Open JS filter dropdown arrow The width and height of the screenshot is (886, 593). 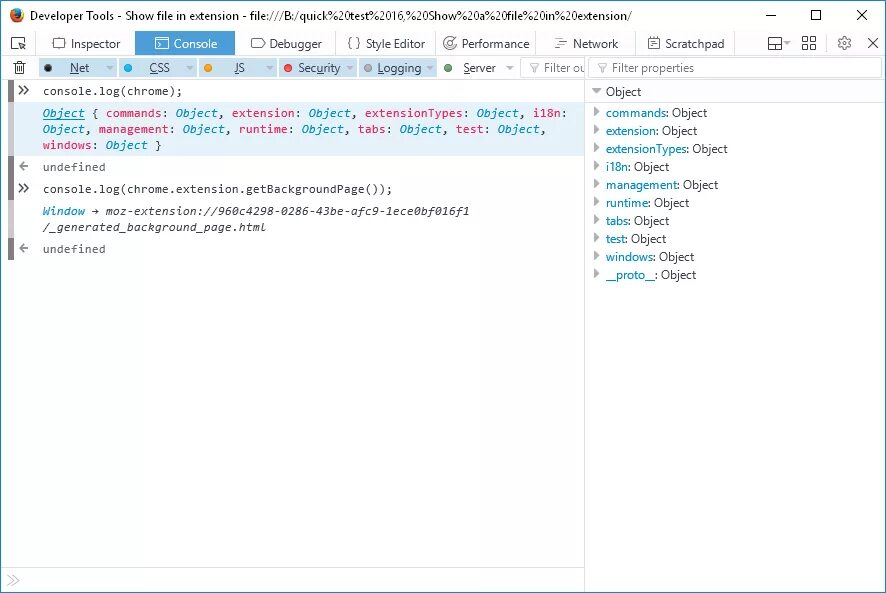pyautogui.click(x=270, y=68)
